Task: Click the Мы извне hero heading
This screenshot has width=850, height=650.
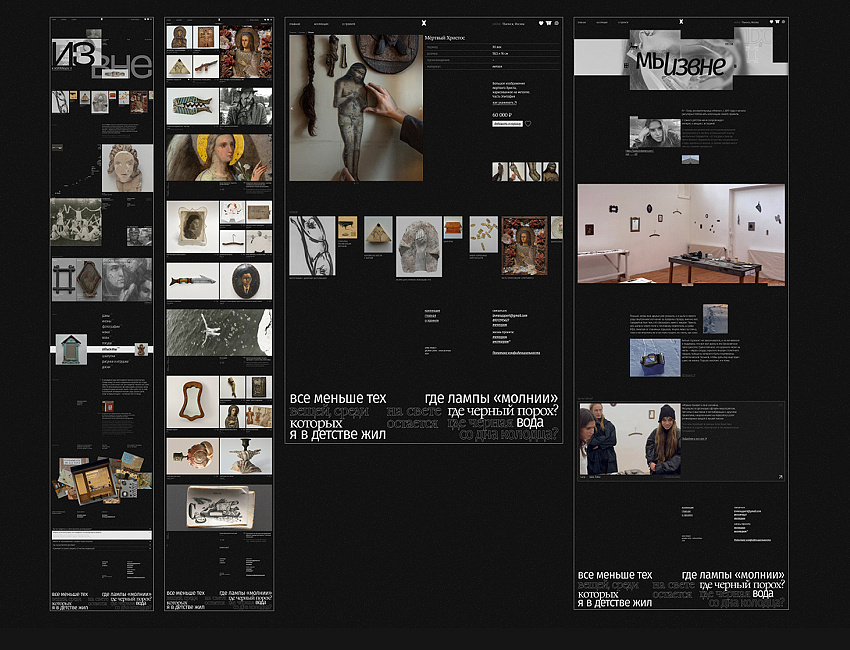Action: coord(681,63)
